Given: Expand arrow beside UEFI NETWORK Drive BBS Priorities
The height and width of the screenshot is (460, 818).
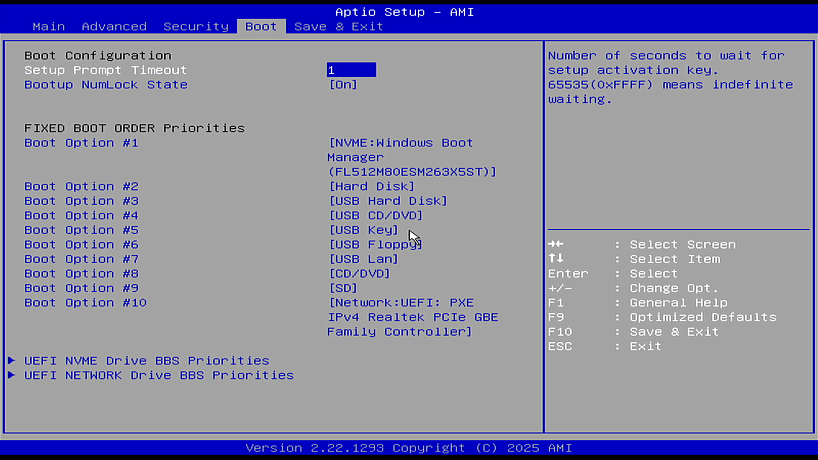Looking at the screenshot, I should [x=11, y=375].
